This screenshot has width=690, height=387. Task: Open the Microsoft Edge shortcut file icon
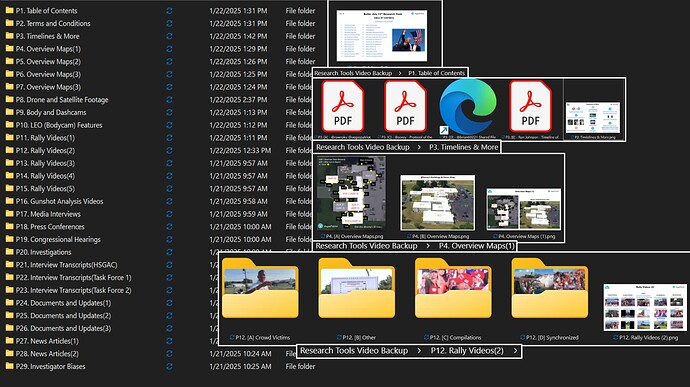[x=467, y=107]
